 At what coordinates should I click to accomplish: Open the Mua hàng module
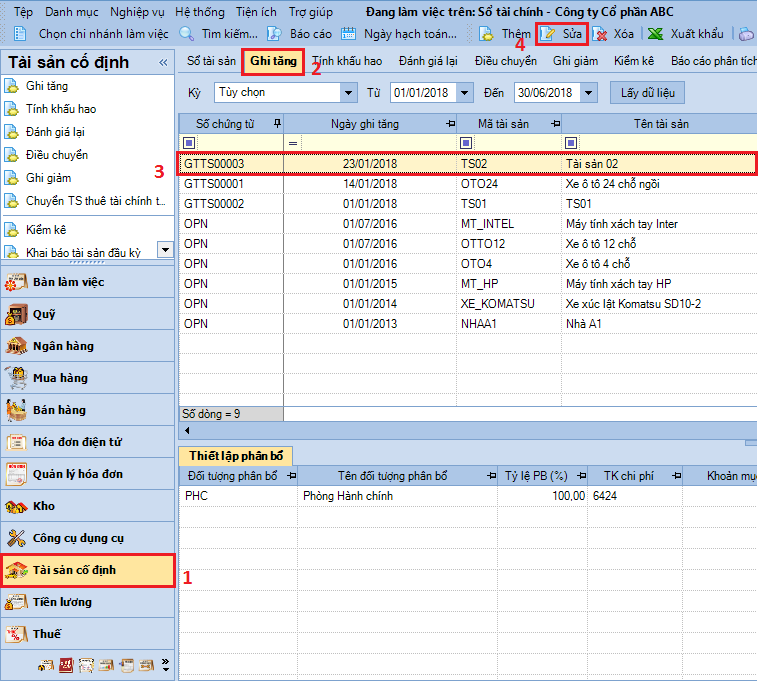click(87, 378)
